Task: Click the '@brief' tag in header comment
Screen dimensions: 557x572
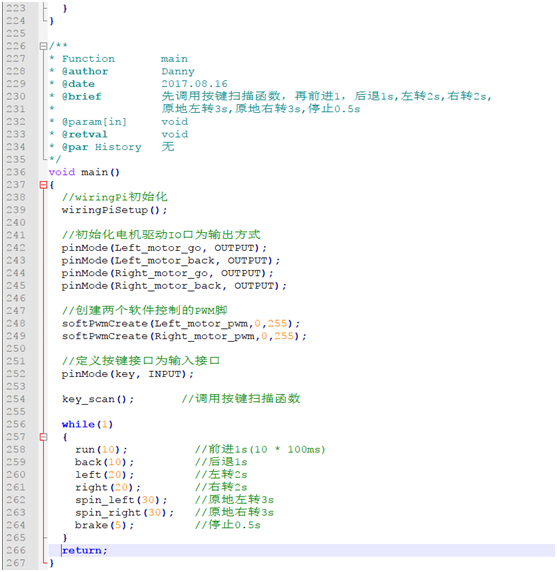Action: tap(81, 97)
